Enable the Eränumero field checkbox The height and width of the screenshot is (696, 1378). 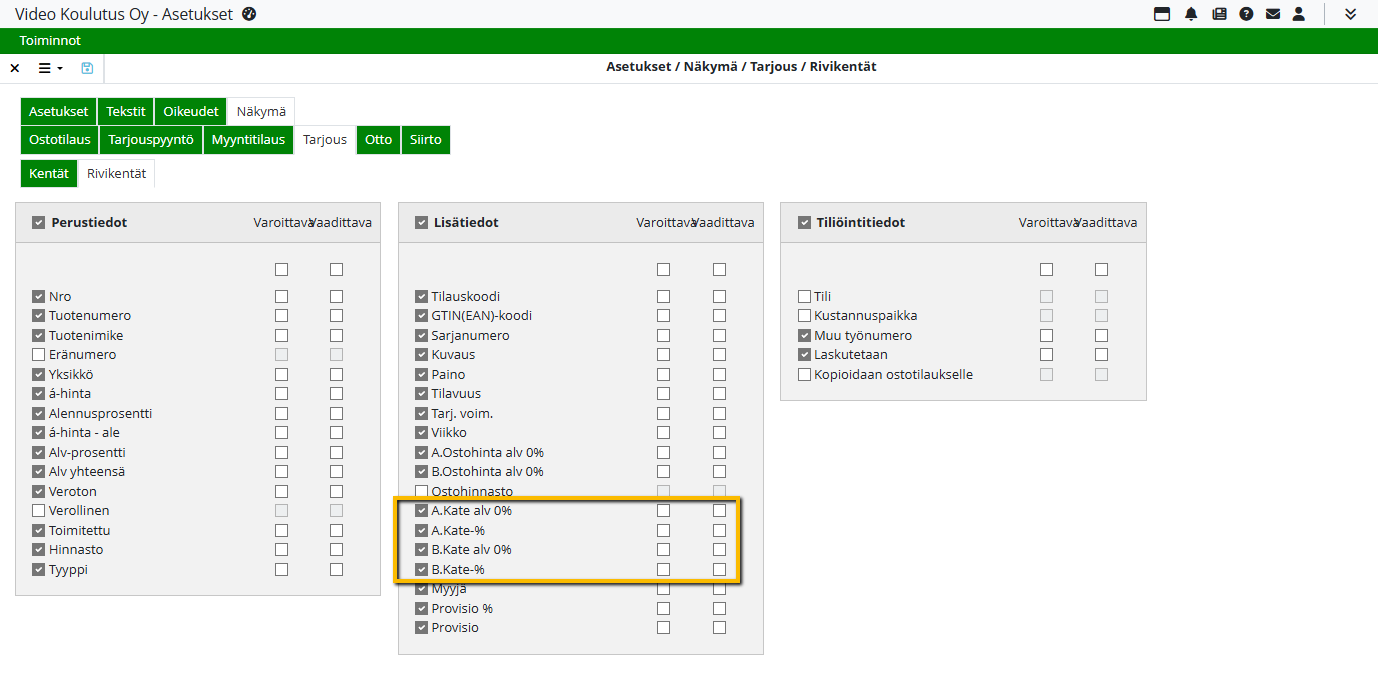[x=38, y=355]
